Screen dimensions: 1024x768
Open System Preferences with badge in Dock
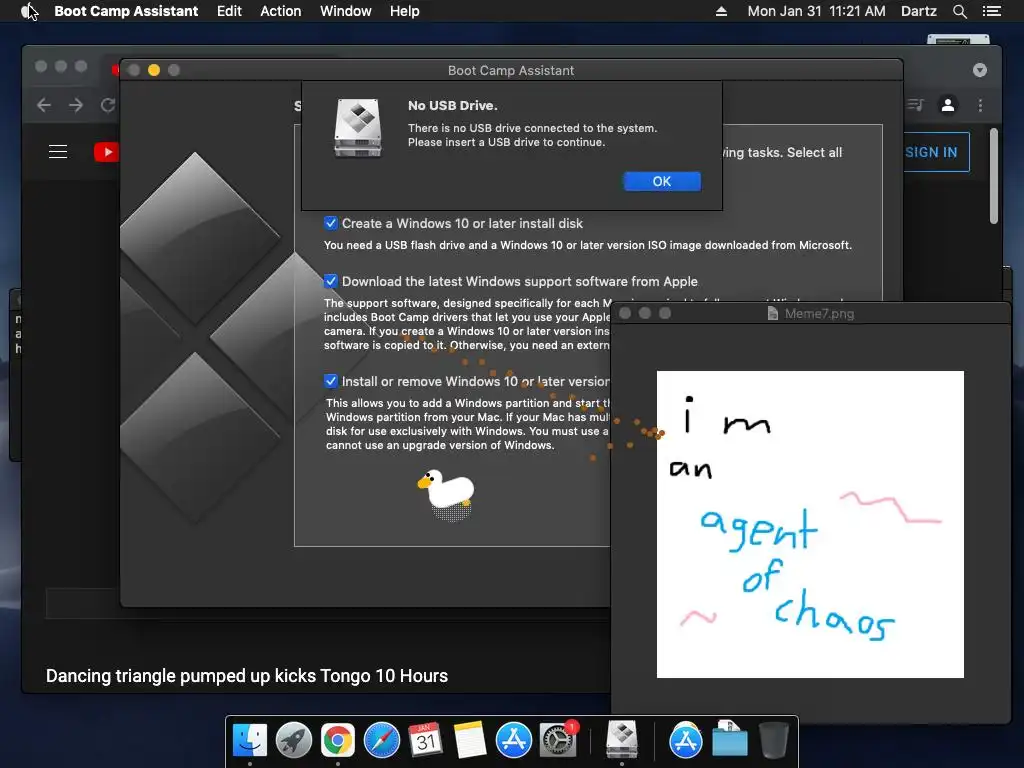pos(558,741)
